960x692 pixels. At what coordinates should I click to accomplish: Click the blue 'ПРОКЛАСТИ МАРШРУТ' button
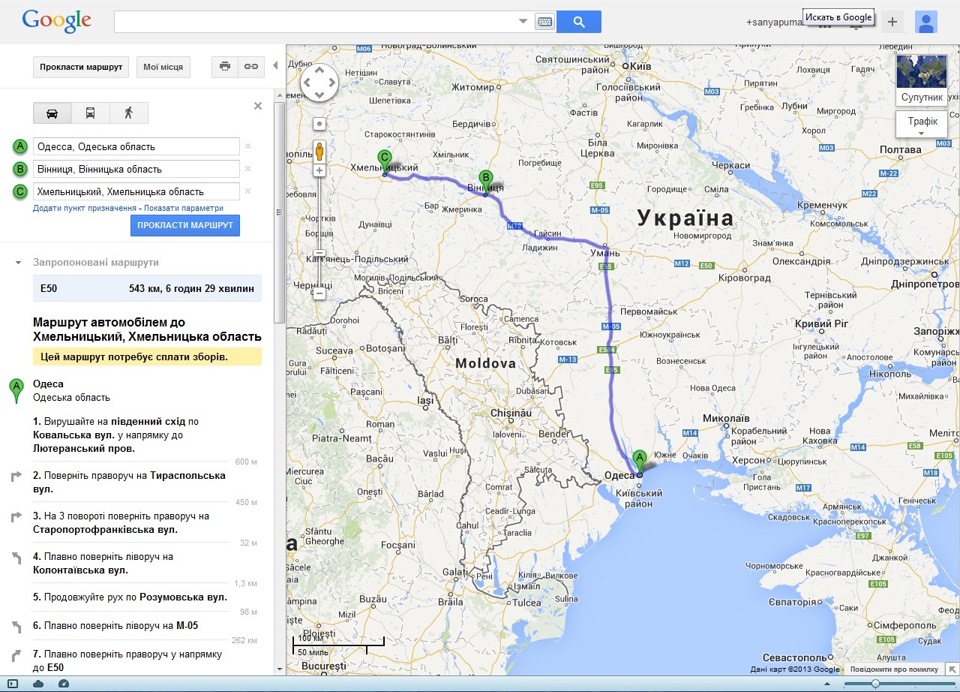[185, 225]
